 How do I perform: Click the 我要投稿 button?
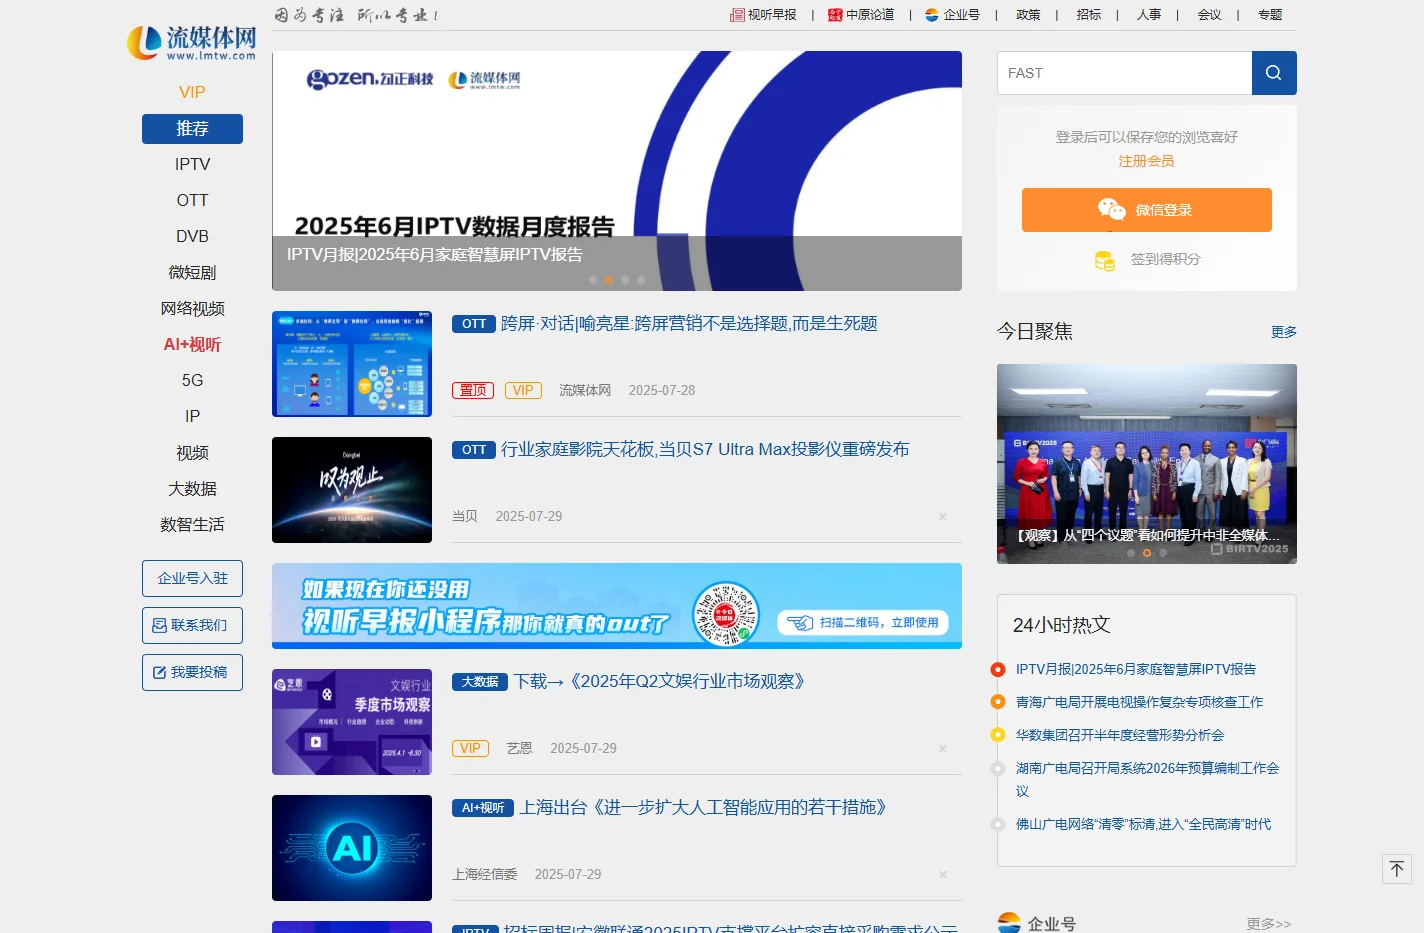coord(192,673)
